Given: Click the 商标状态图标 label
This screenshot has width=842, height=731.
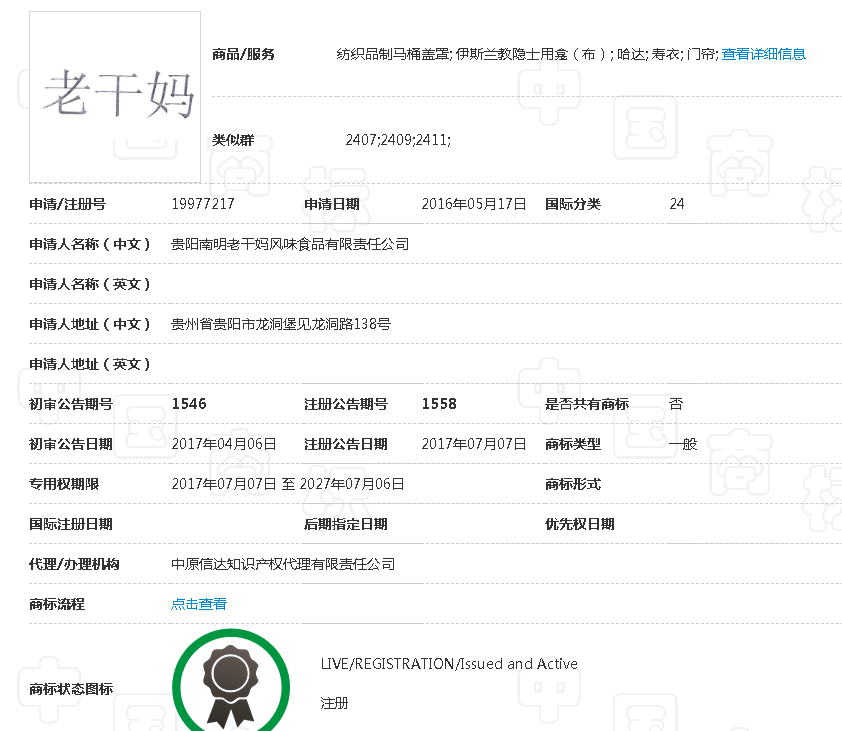Looking at the screenshot, I should click(71, 689).
